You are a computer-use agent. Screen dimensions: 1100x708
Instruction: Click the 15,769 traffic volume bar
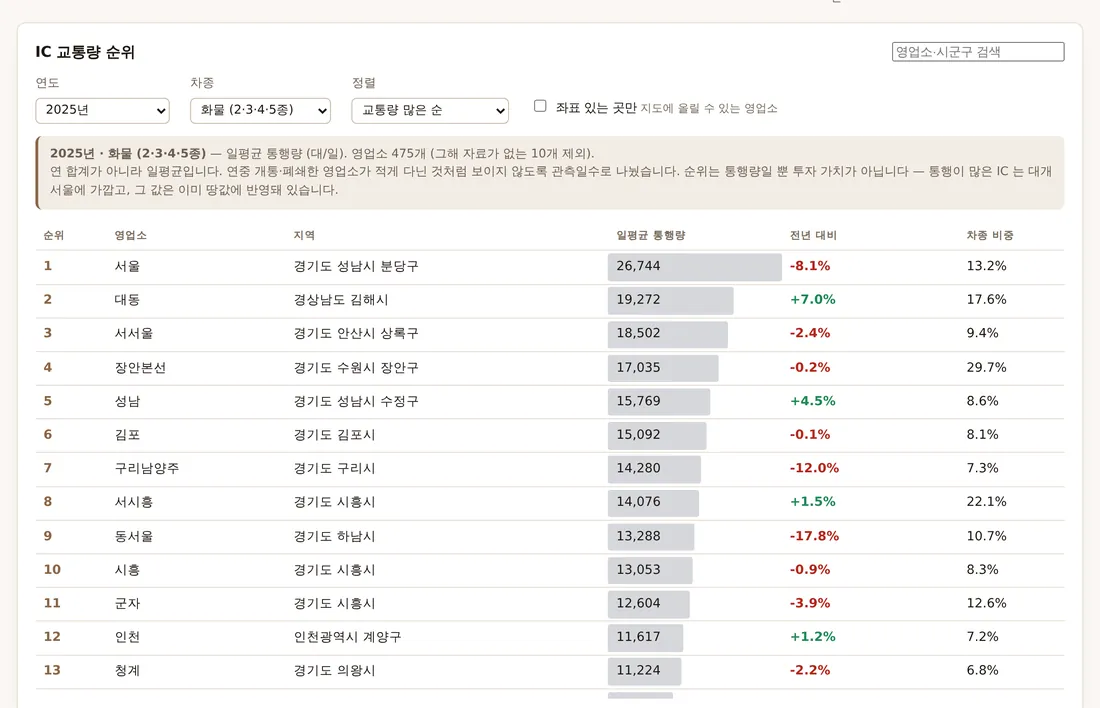point(659,401)
